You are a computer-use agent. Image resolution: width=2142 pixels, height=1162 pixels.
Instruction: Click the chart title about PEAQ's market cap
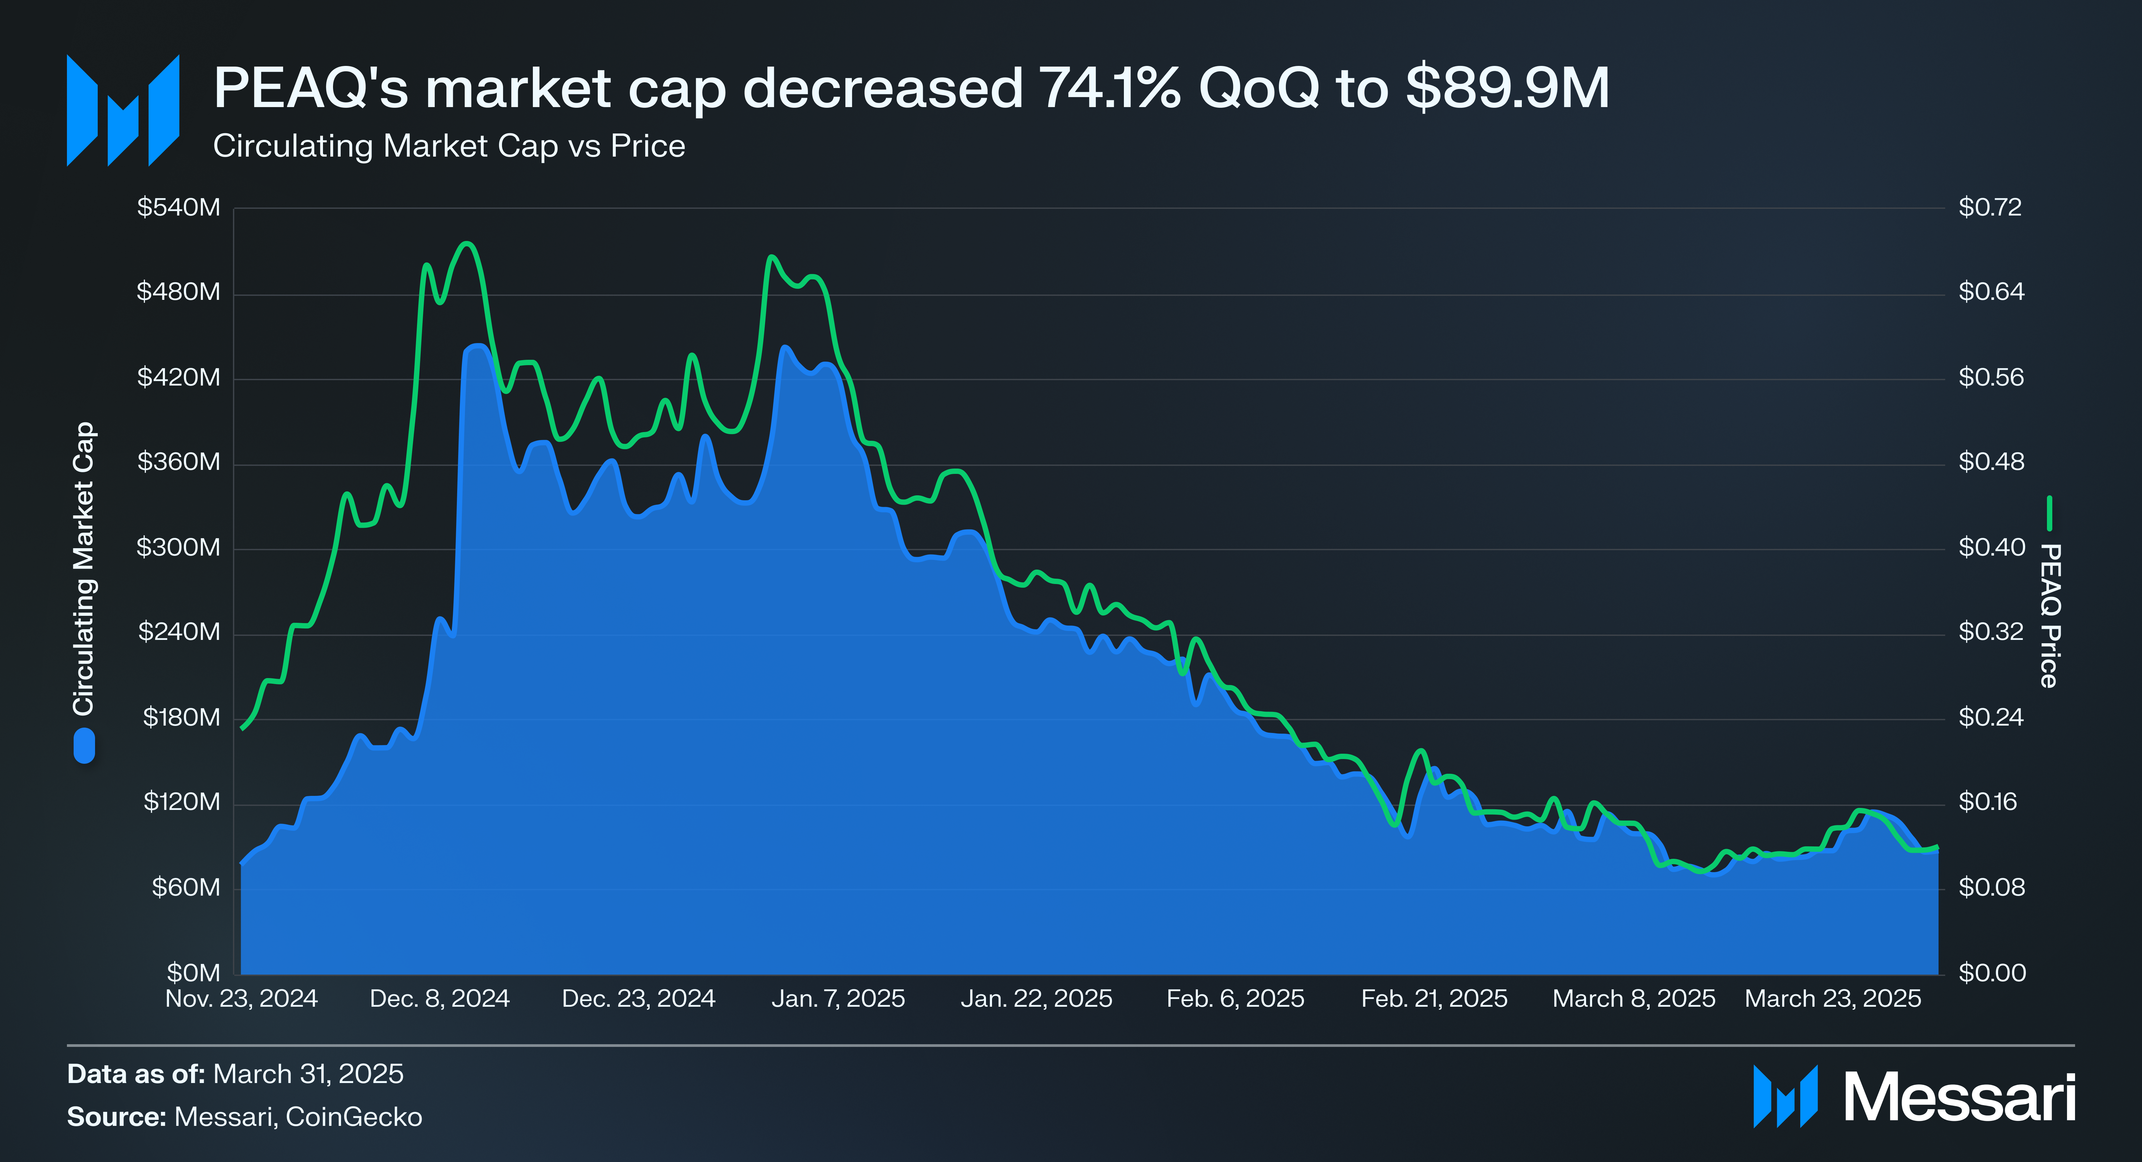pyautogui.click(x=911, y=88)
